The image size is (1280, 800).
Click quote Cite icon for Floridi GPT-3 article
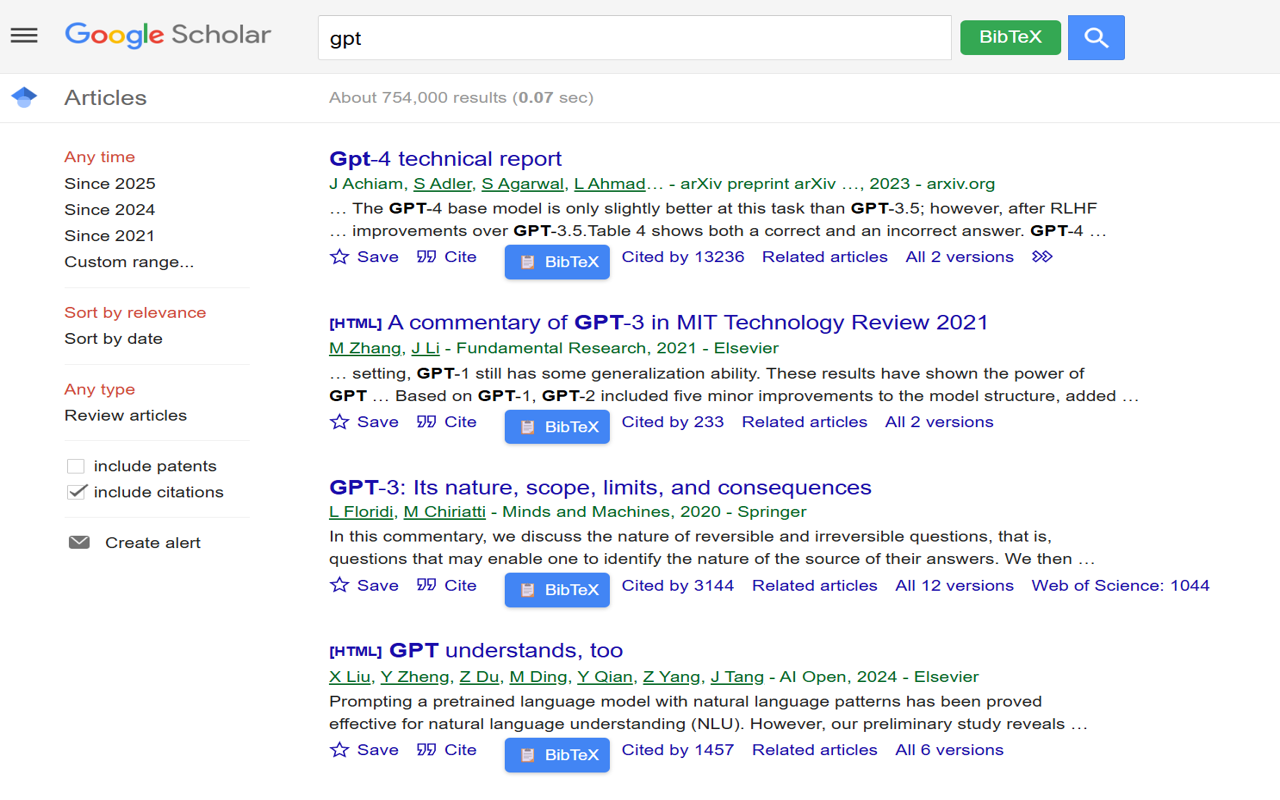click(x=427, y=586)
